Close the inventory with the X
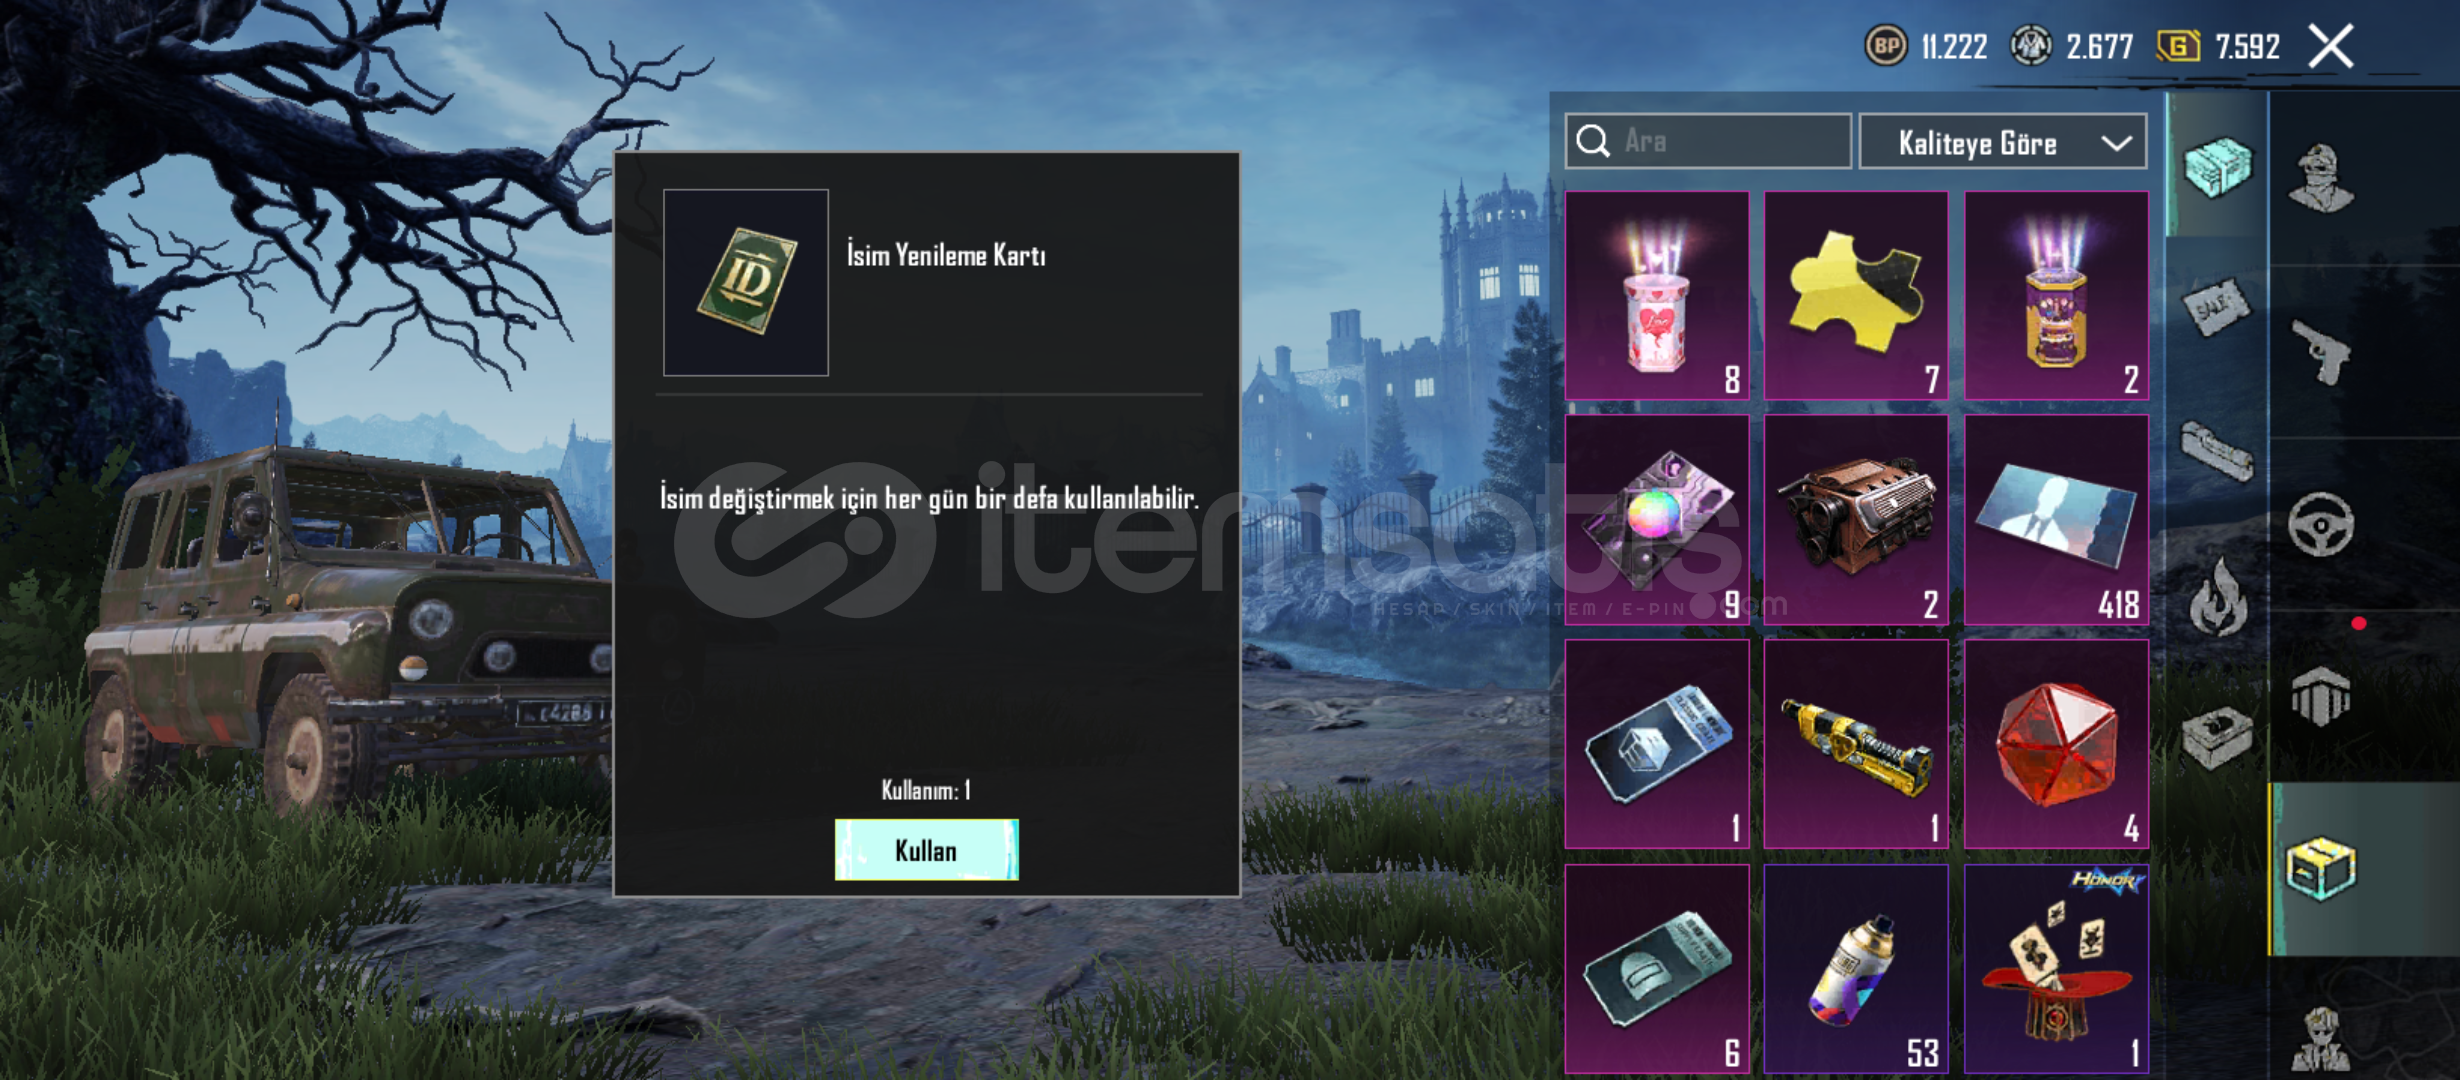The image size is (2460, 1080). [x=2331, y=46]
